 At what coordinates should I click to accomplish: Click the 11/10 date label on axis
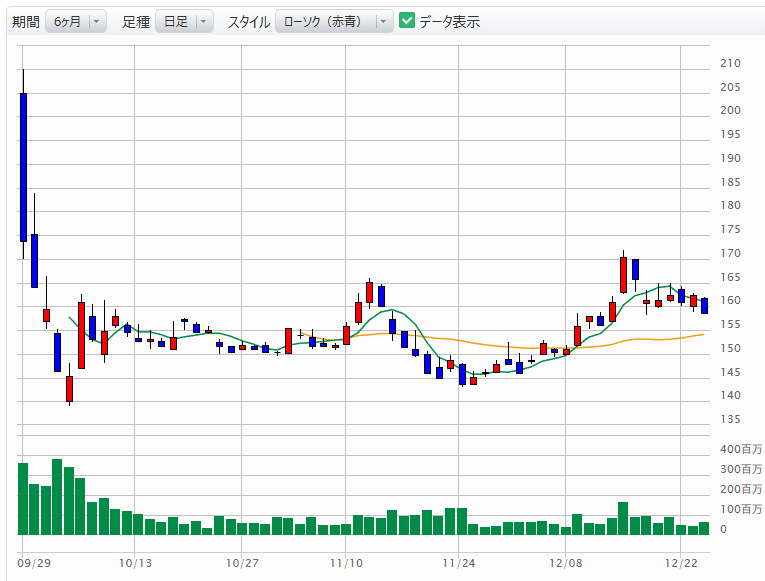tap(345, 563)
